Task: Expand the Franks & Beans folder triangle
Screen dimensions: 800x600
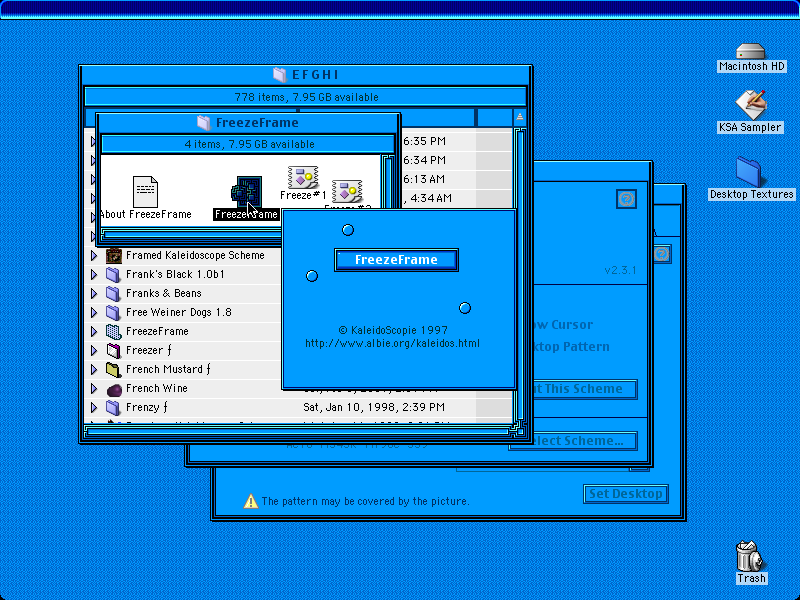Action: pyautogui.click(x=94, y=293)
